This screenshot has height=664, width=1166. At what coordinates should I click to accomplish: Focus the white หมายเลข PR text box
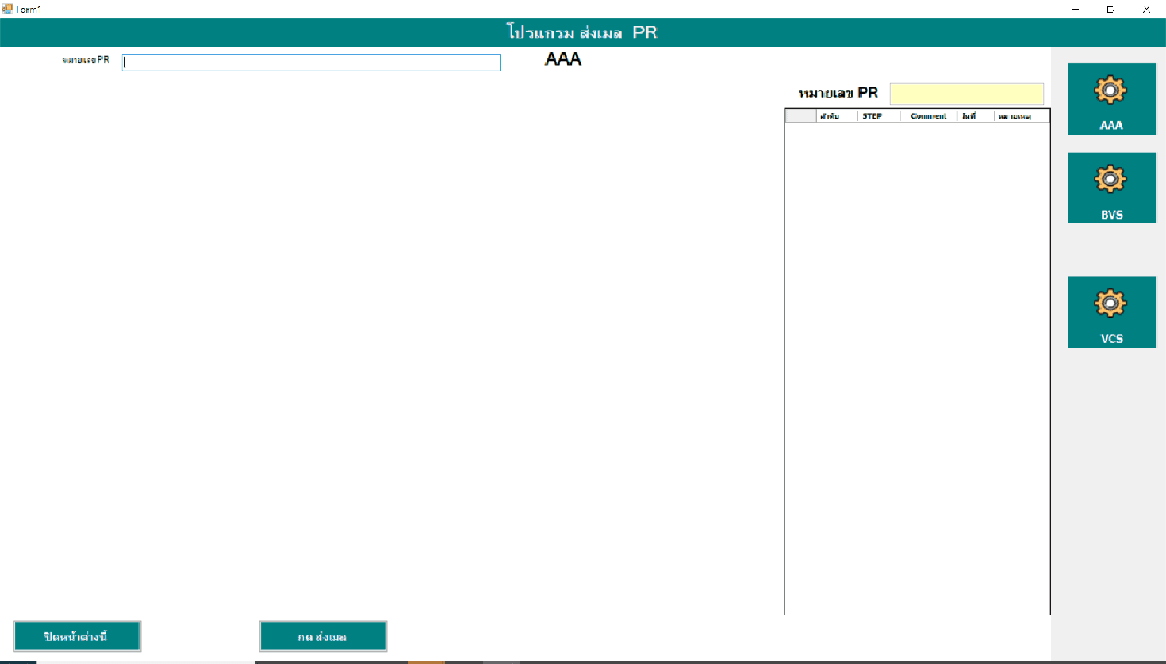coord(311,62)
